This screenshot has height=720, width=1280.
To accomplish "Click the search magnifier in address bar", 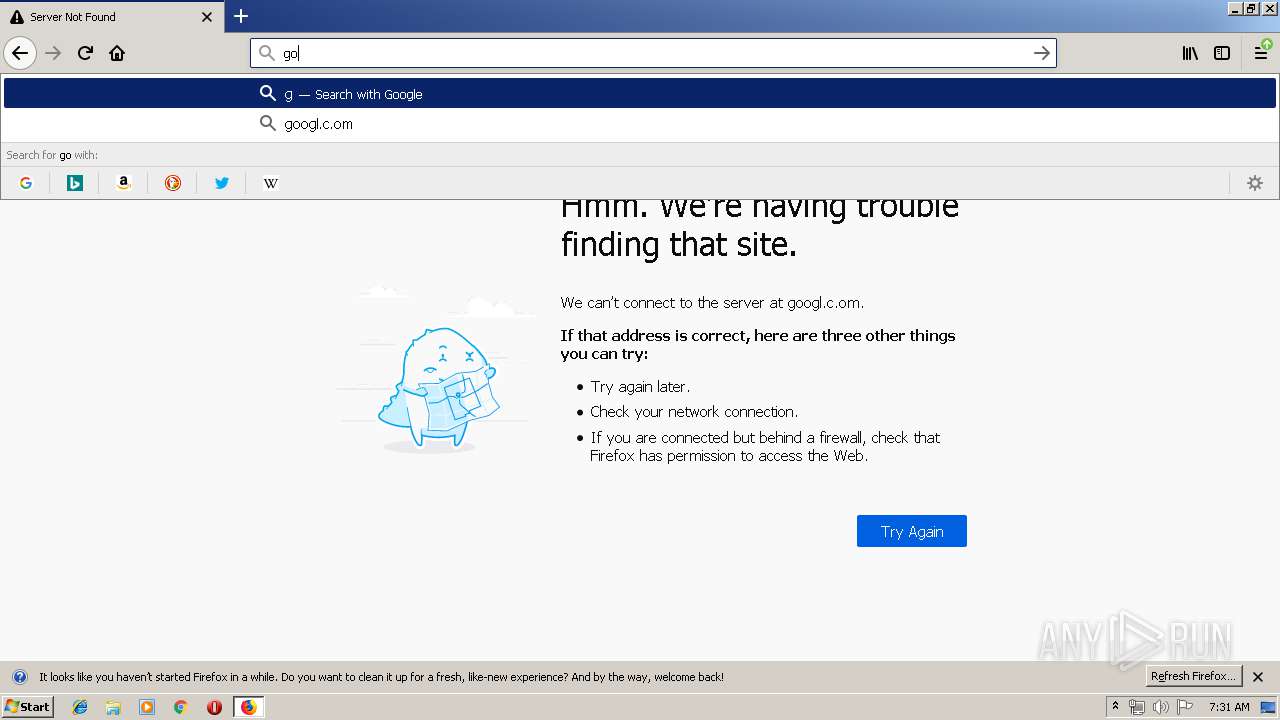I will [267, 53].
